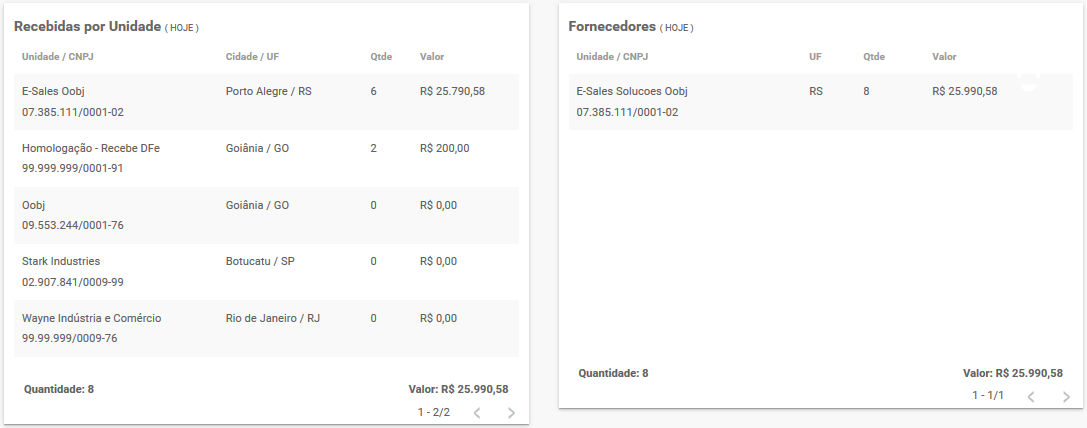Open the E-Sales Solucoes Oobj supplier row
The image size is (1087, 428).
click(x=821, y=102)
